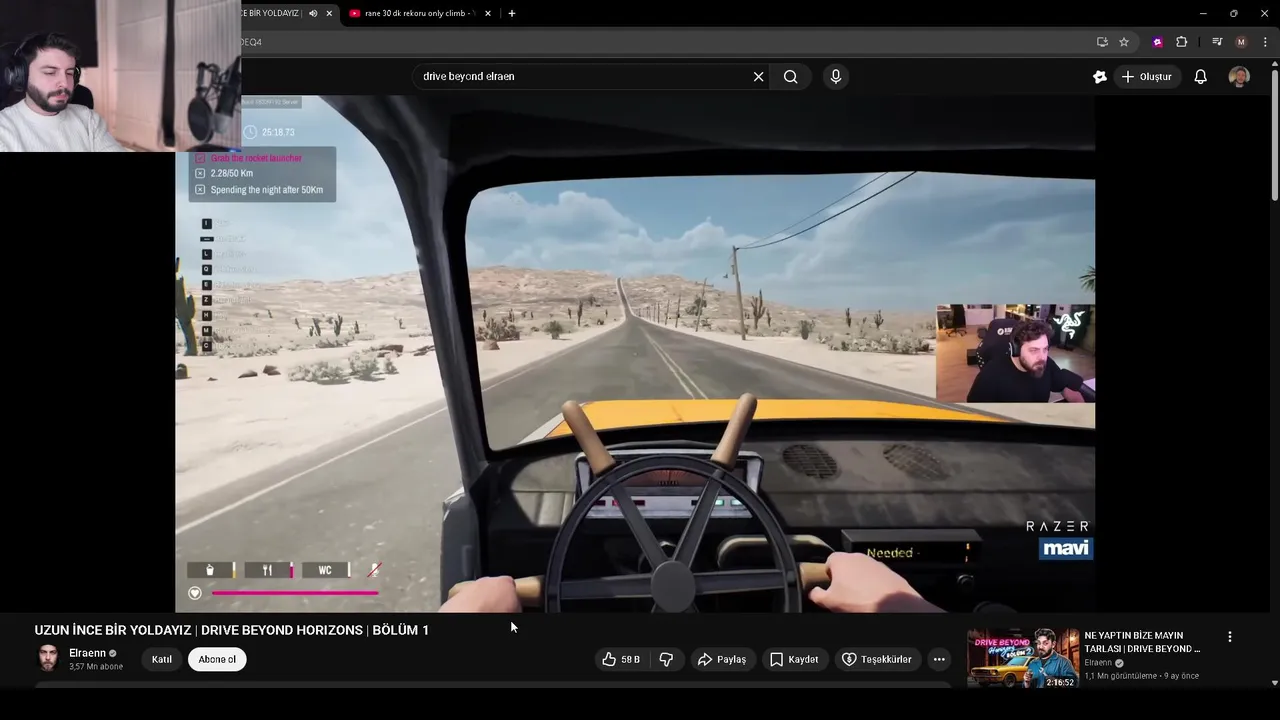Open the sparkle icon next to Oluştur
Image resolution: width=1280 pixels, height=720 pixels.
pyautogui.click(x=1100, y=77)
